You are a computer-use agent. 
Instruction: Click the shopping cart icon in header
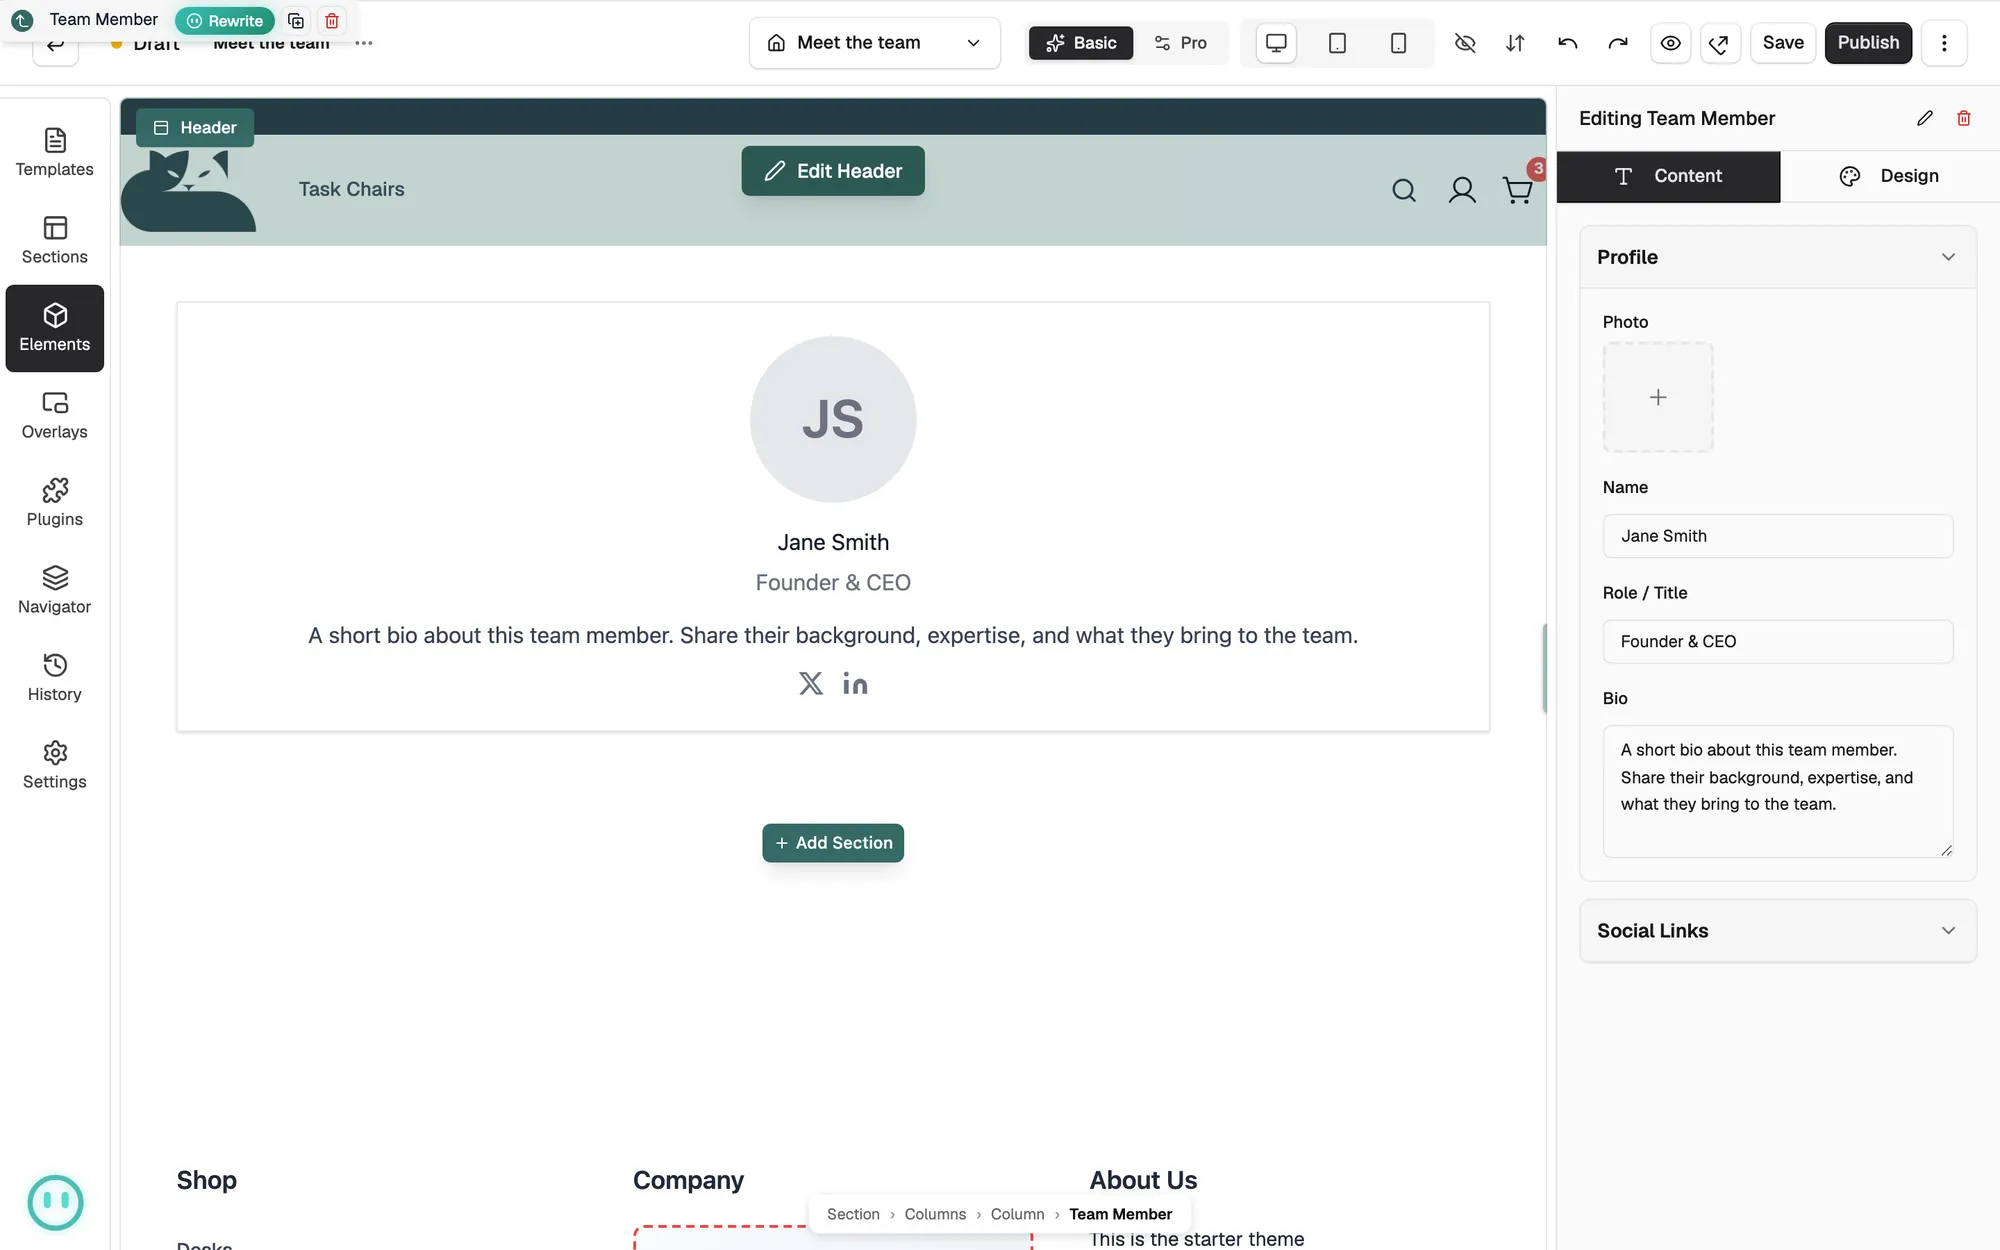[x=1517, y=190]
